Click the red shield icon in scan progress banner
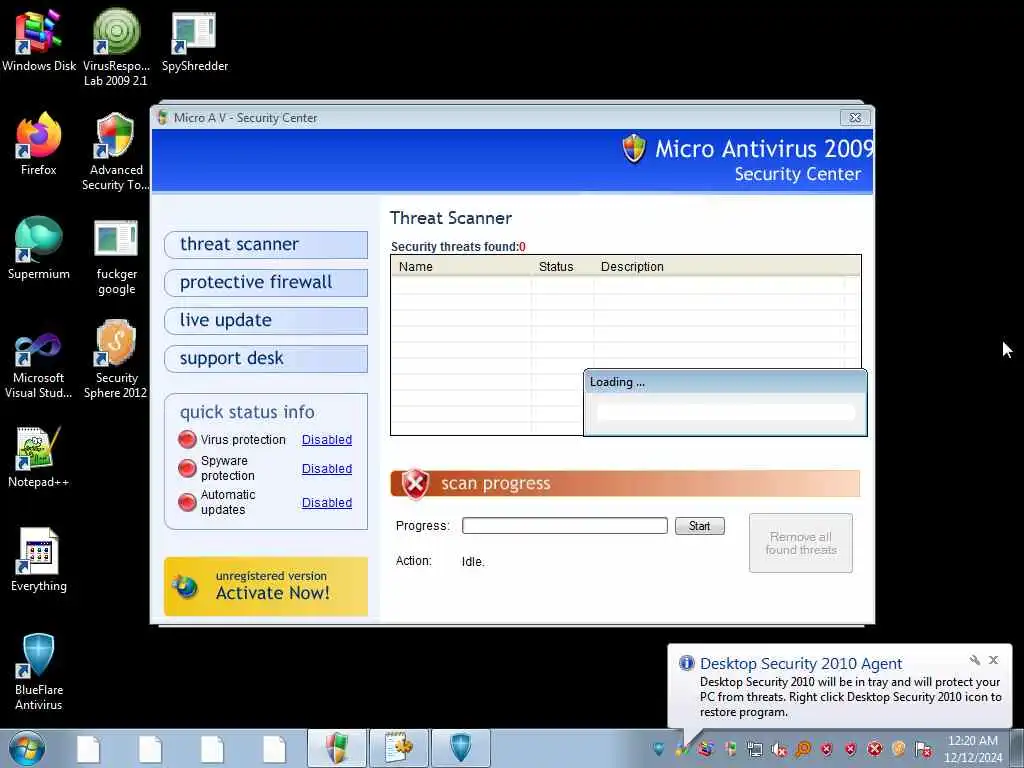1024x768 pixels. tap(415, 484)
